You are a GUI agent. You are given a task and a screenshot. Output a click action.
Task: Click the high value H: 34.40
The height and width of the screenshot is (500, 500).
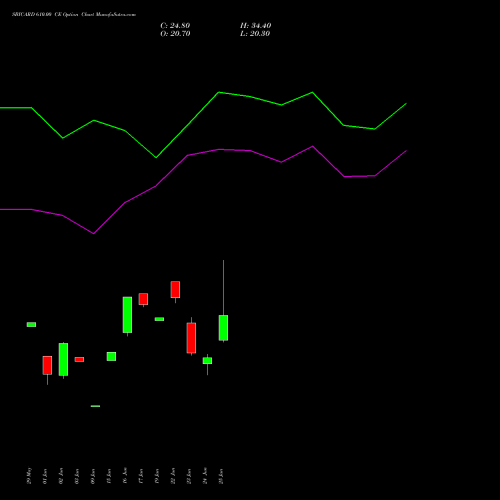(x=255, y=26)
